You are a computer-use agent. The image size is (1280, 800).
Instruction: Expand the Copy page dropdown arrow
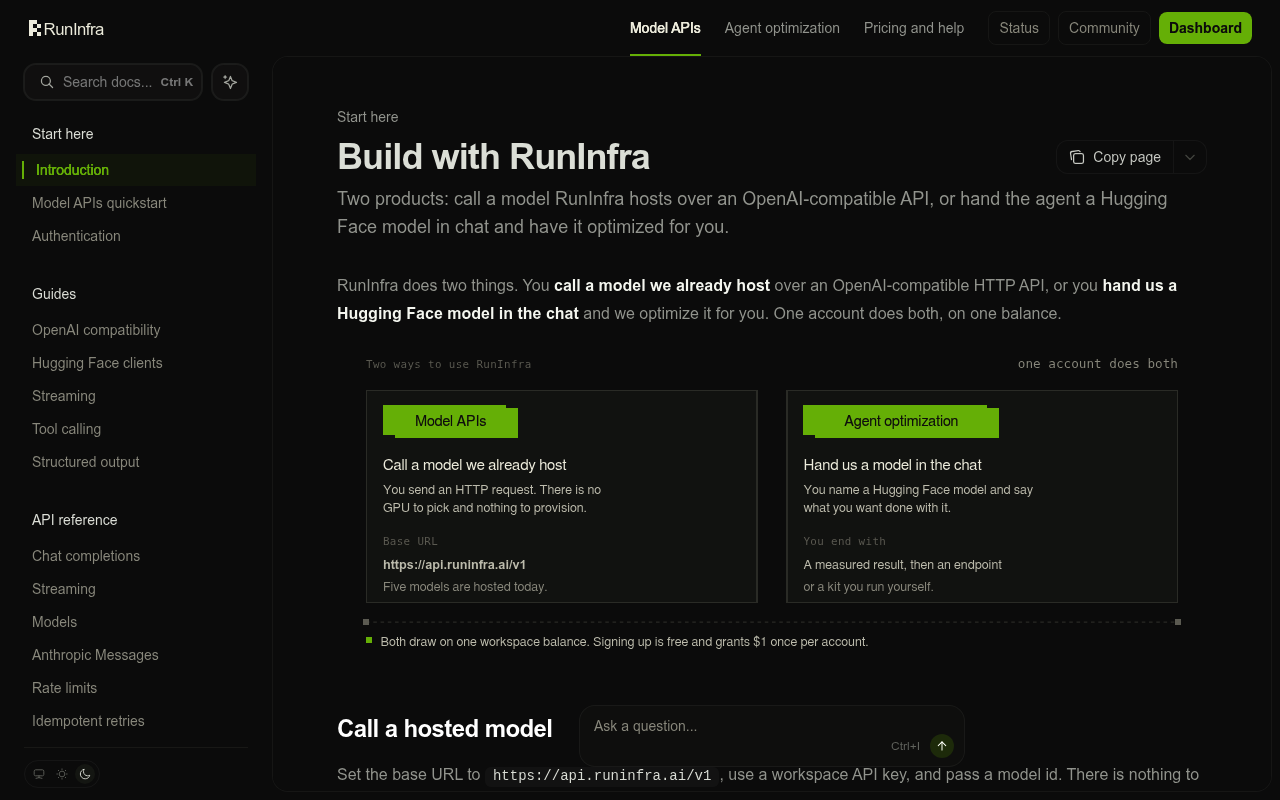[x=1190, y=157]
